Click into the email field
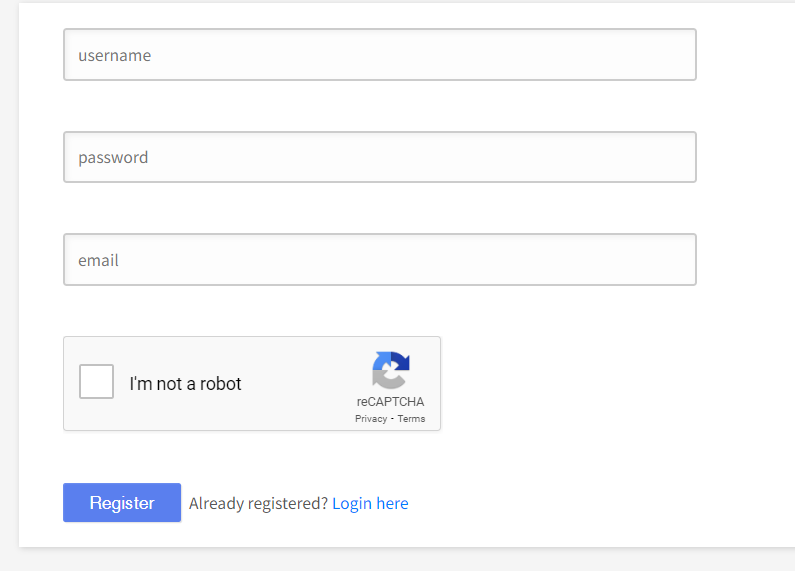This screenshot has width=795, height=571. point(380,260)
